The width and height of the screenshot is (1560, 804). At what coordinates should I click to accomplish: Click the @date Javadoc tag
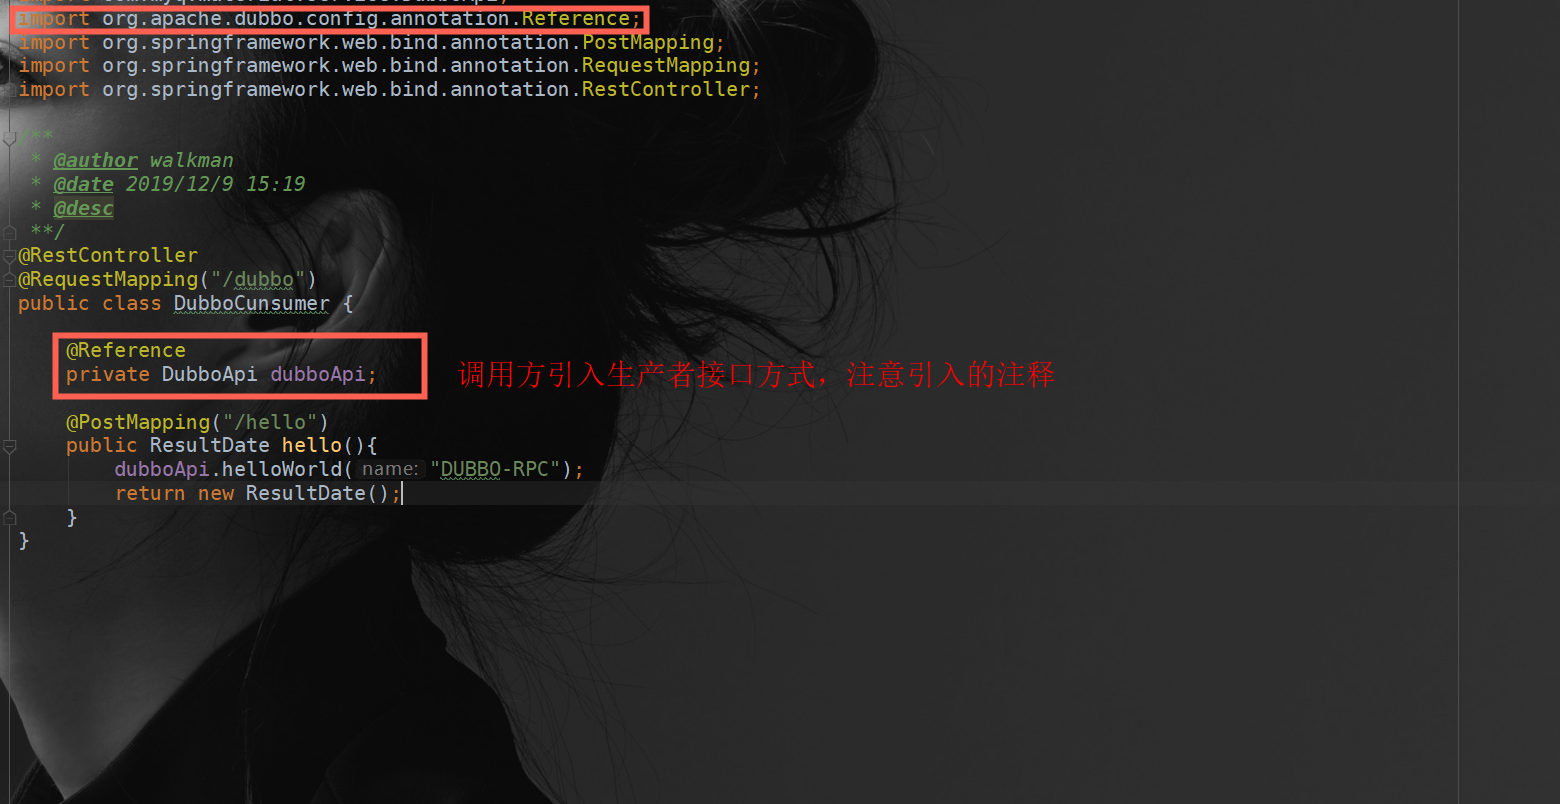83,184
